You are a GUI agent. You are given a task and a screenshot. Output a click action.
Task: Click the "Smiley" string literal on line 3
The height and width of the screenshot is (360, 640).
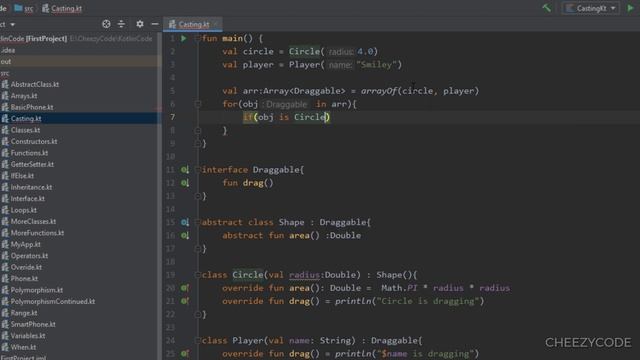[376, 64]
